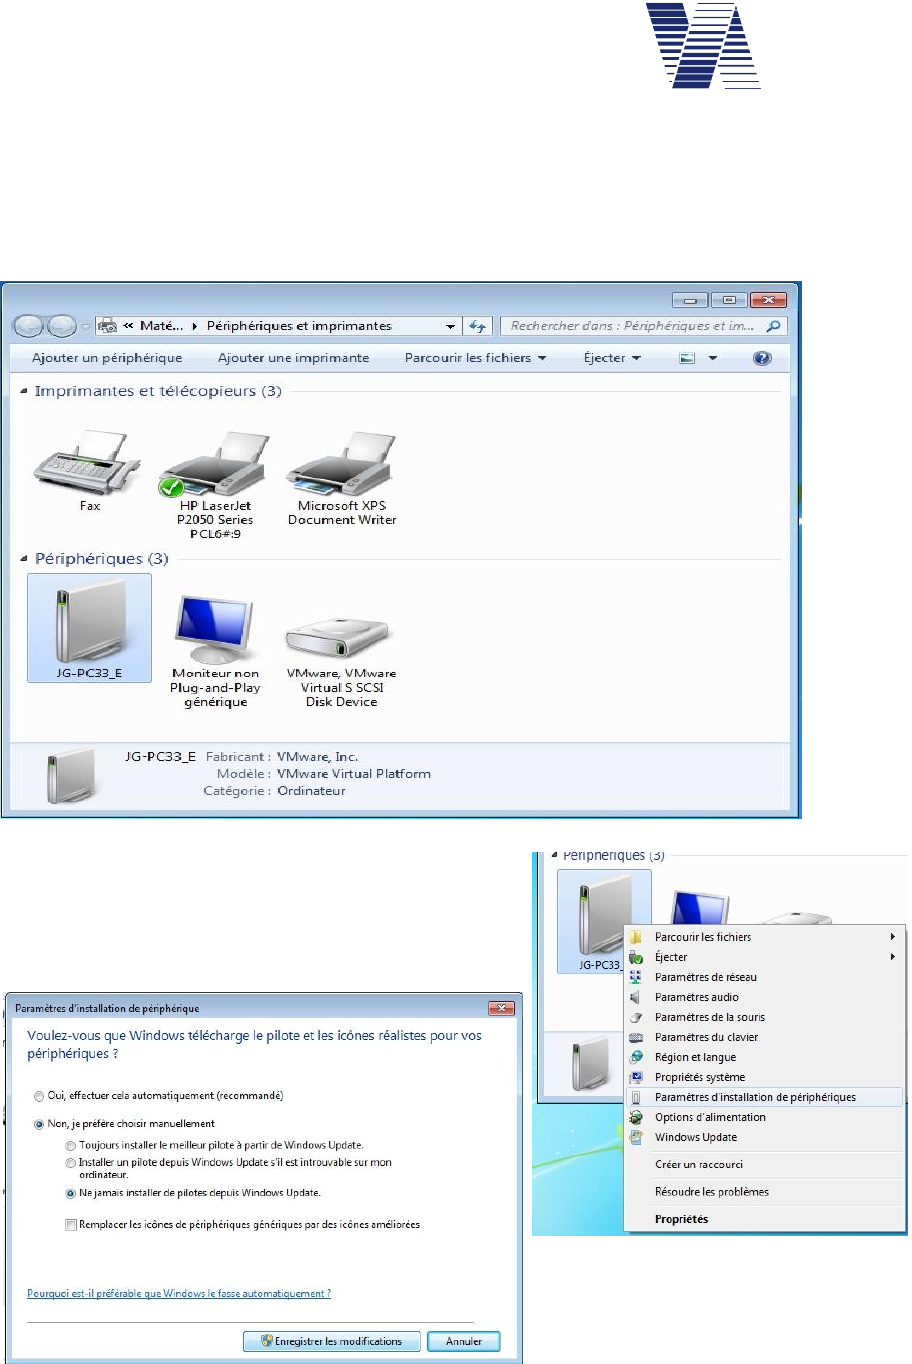Click the globe icon beside Région et langue

coord(635,1057)
